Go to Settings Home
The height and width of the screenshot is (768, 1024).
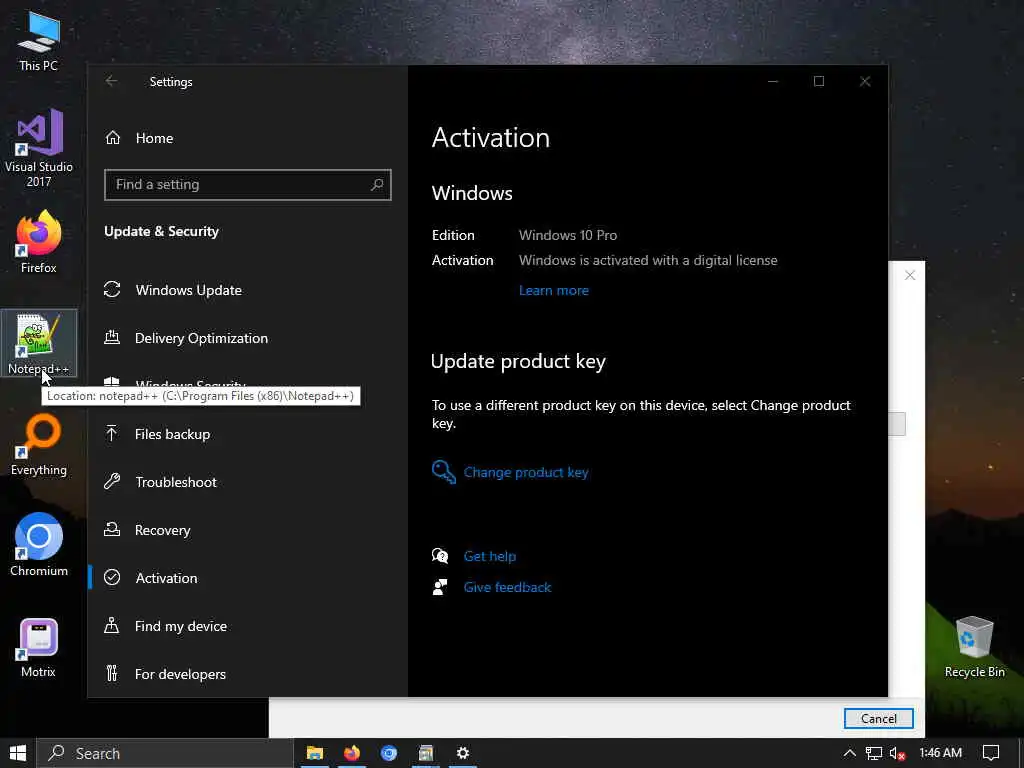(154, 138)
